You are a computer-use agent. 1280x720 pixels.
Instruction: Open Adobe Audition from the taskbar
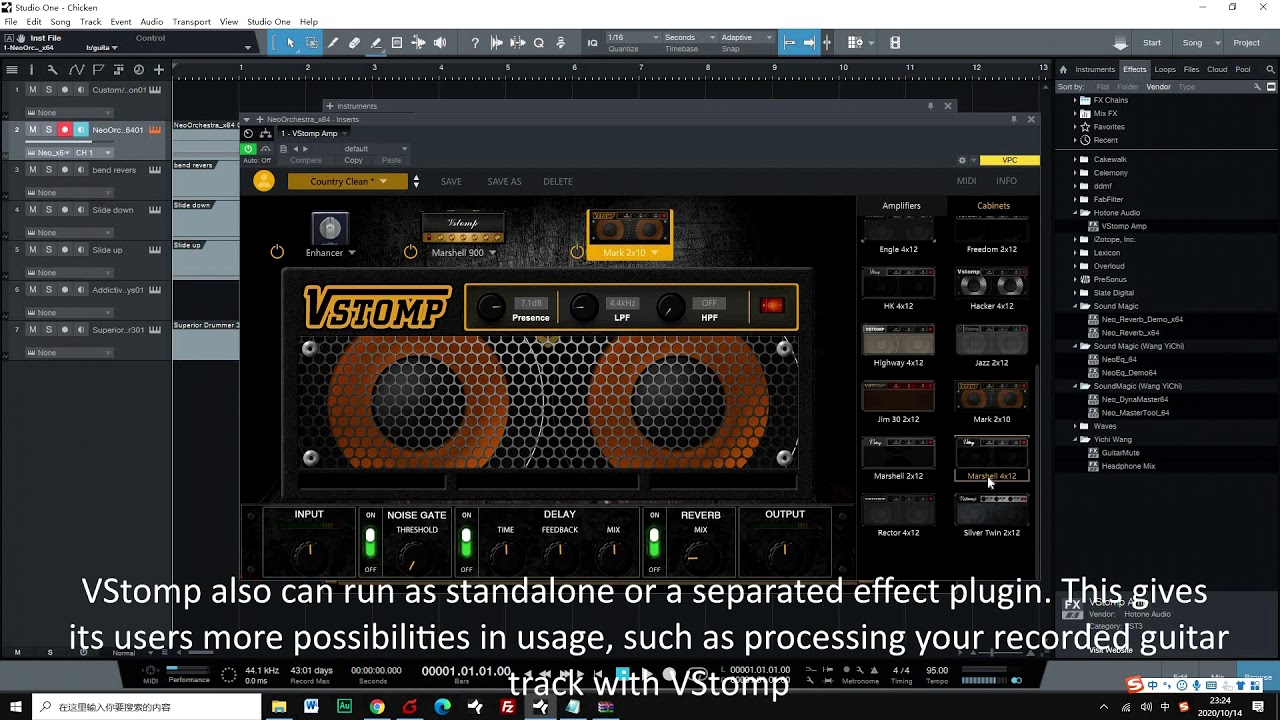click(344, 707)
